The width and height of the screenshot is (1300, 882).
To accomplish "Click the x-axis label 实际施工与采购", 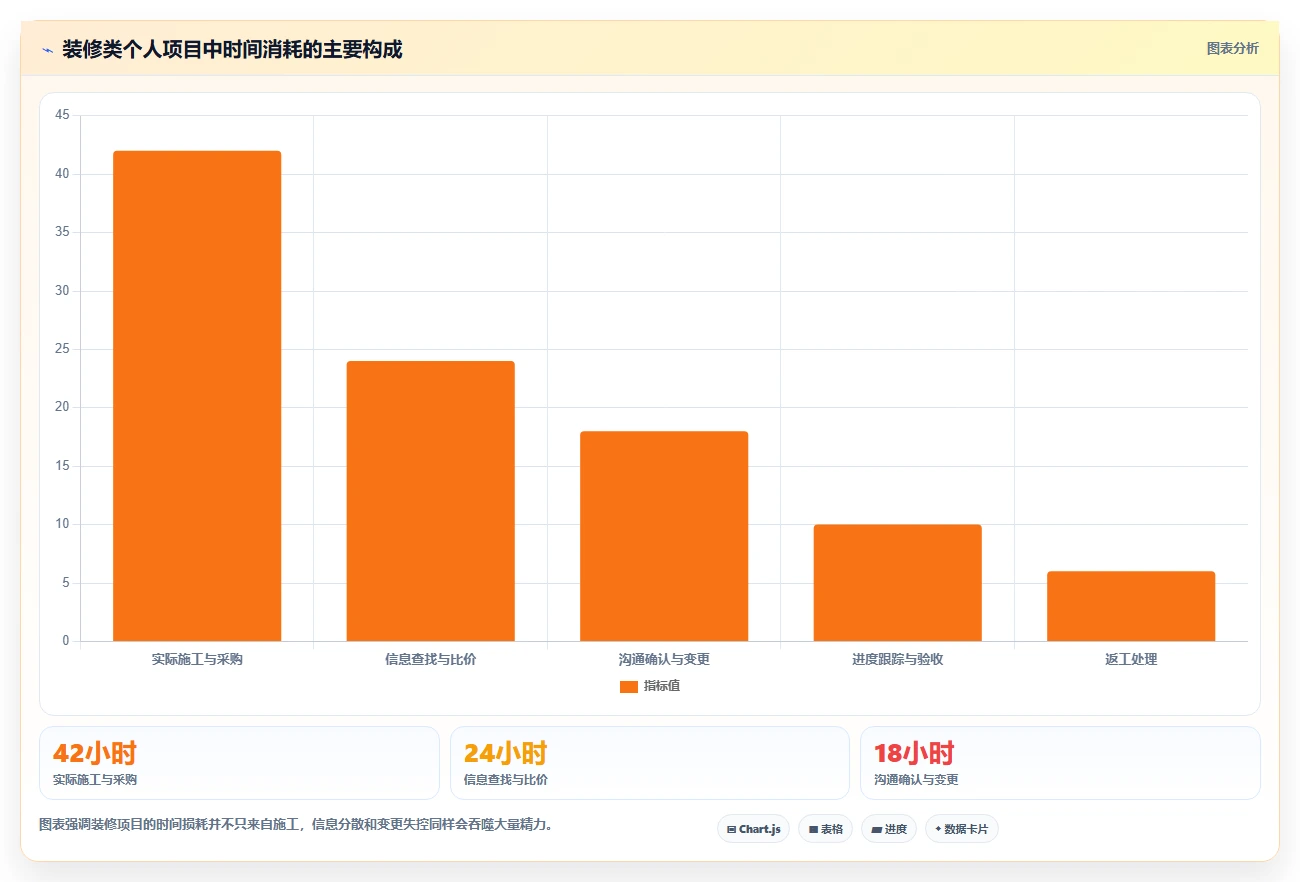I will pyautogui.click(x=197, y=660).
